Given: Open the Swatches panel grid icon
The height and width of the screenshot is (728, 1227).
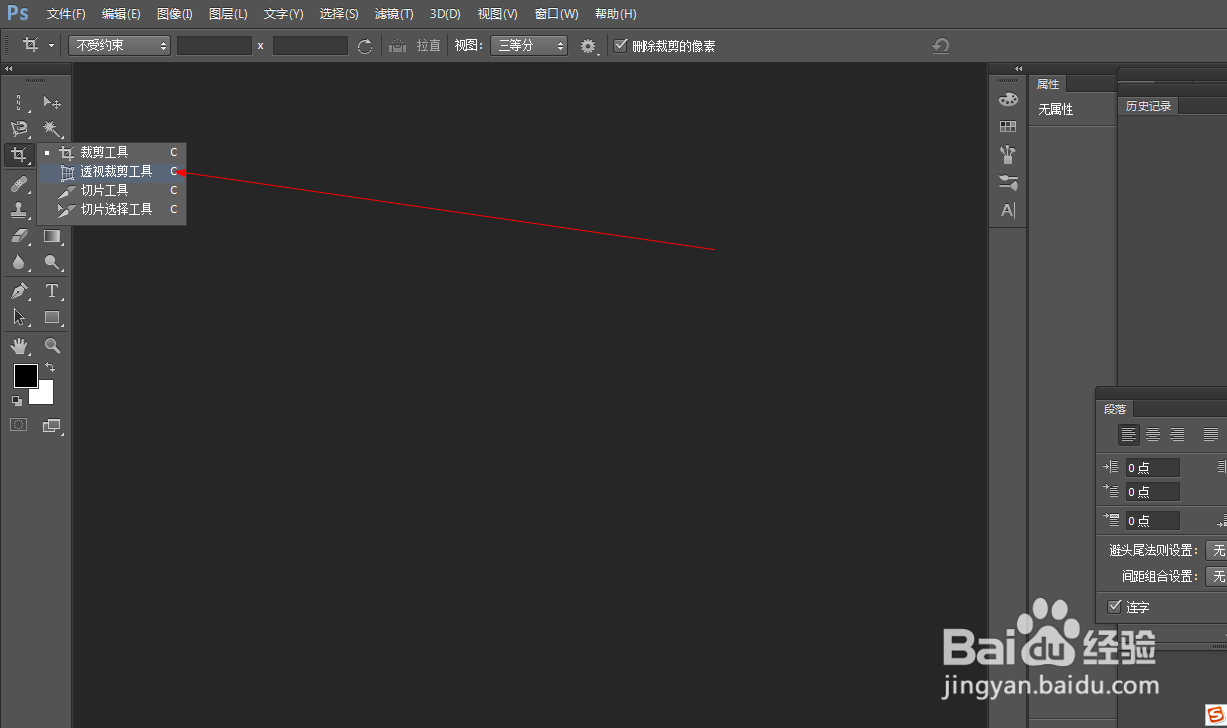Looking at the screenshot, I should 1008,127.
